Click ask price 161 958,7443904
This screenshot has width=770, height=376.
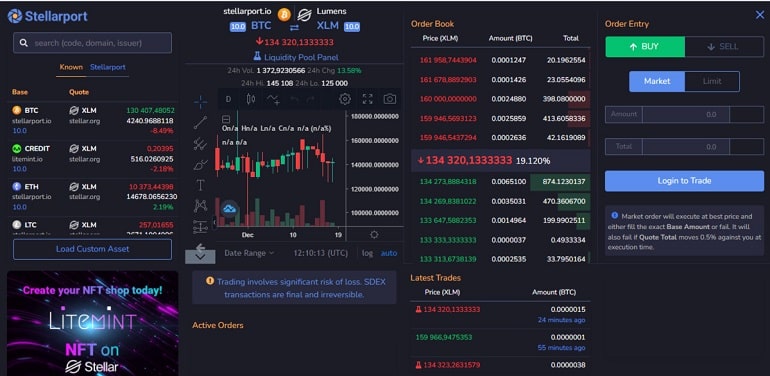448,60
